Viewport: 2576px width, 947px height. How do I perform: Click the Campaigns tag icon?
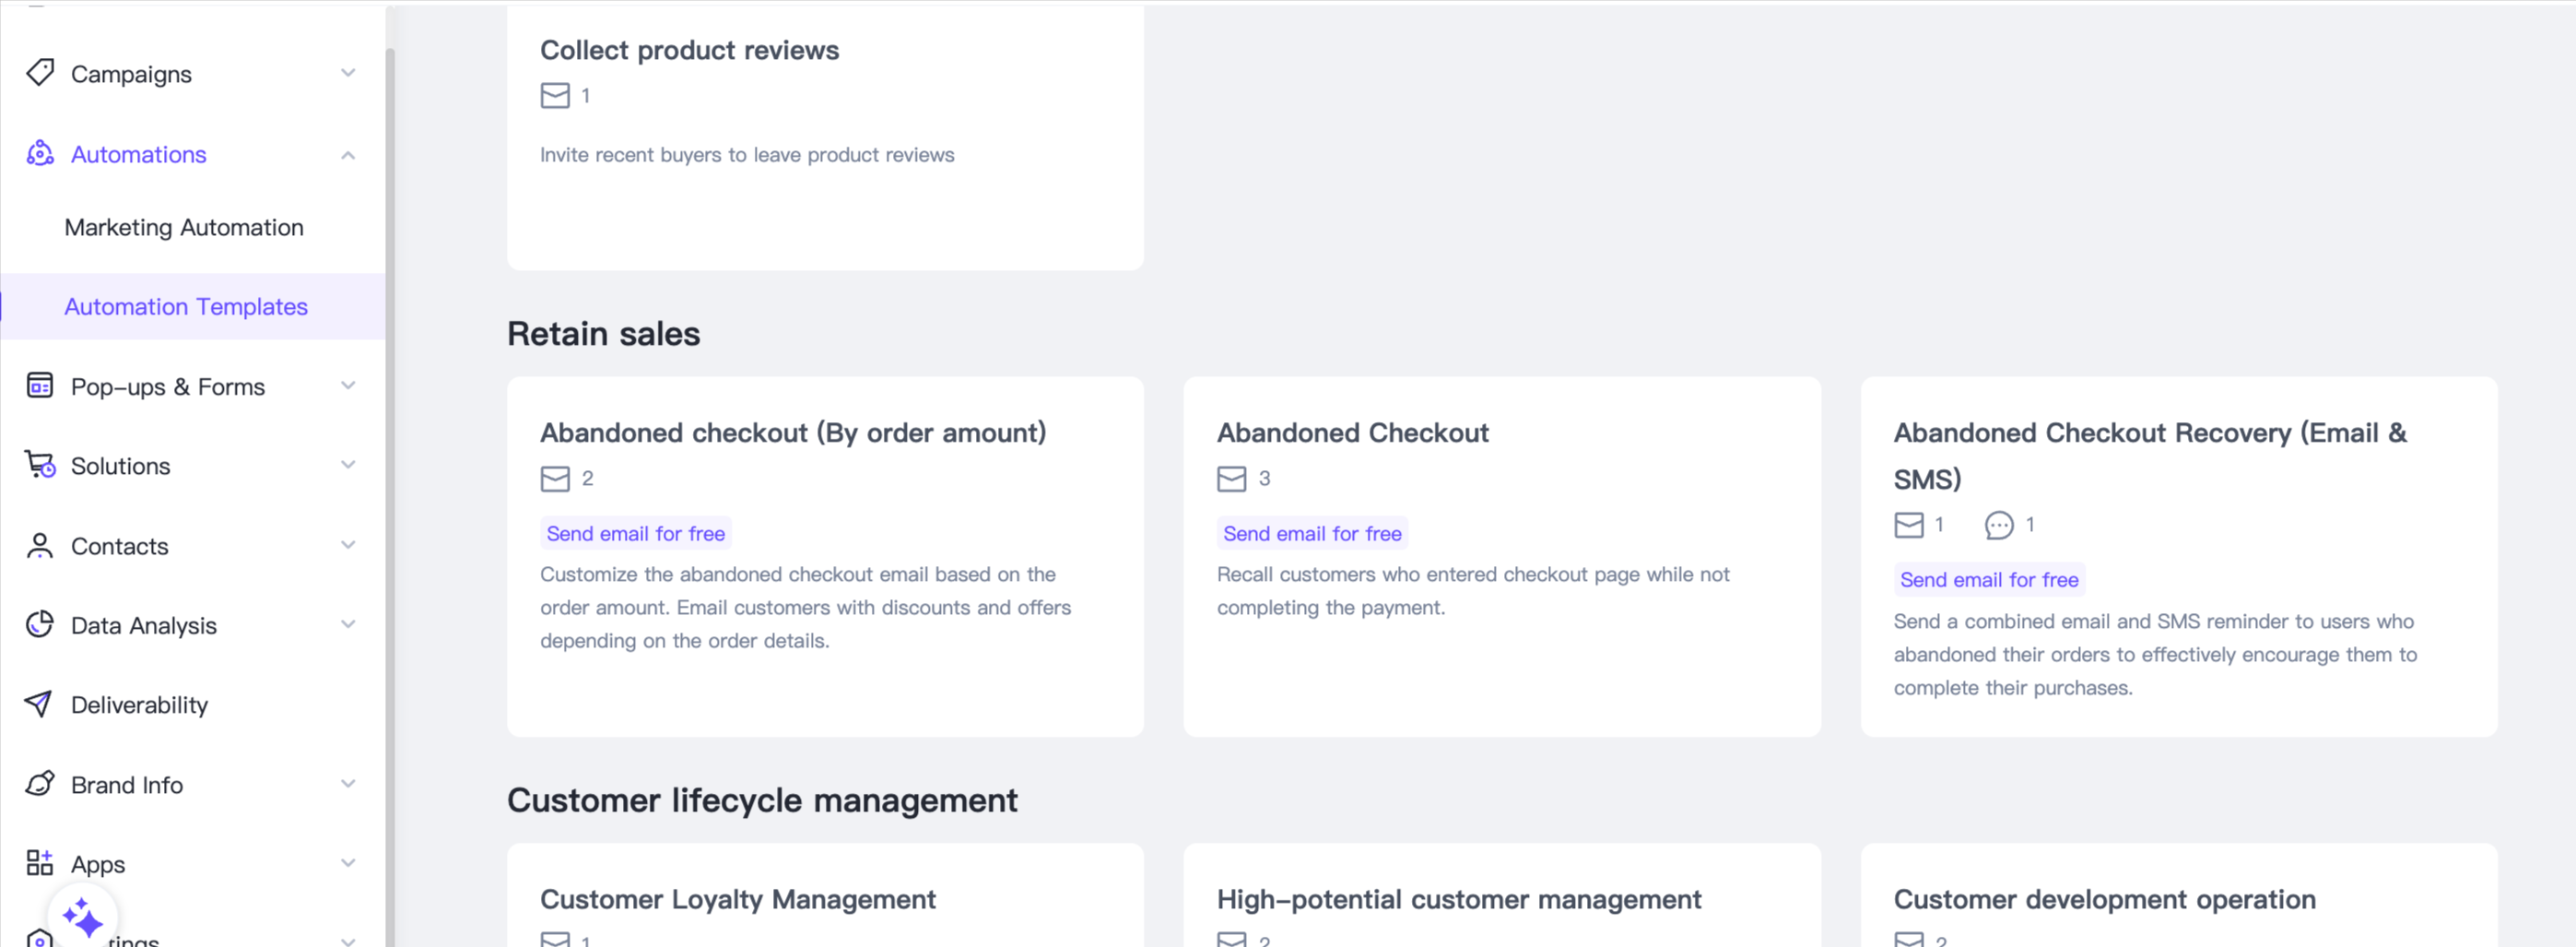click(40, 73)
